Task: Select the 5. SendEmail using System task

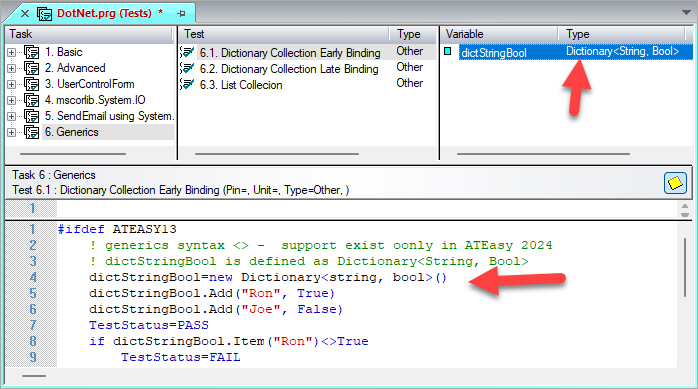Action: 109,116
